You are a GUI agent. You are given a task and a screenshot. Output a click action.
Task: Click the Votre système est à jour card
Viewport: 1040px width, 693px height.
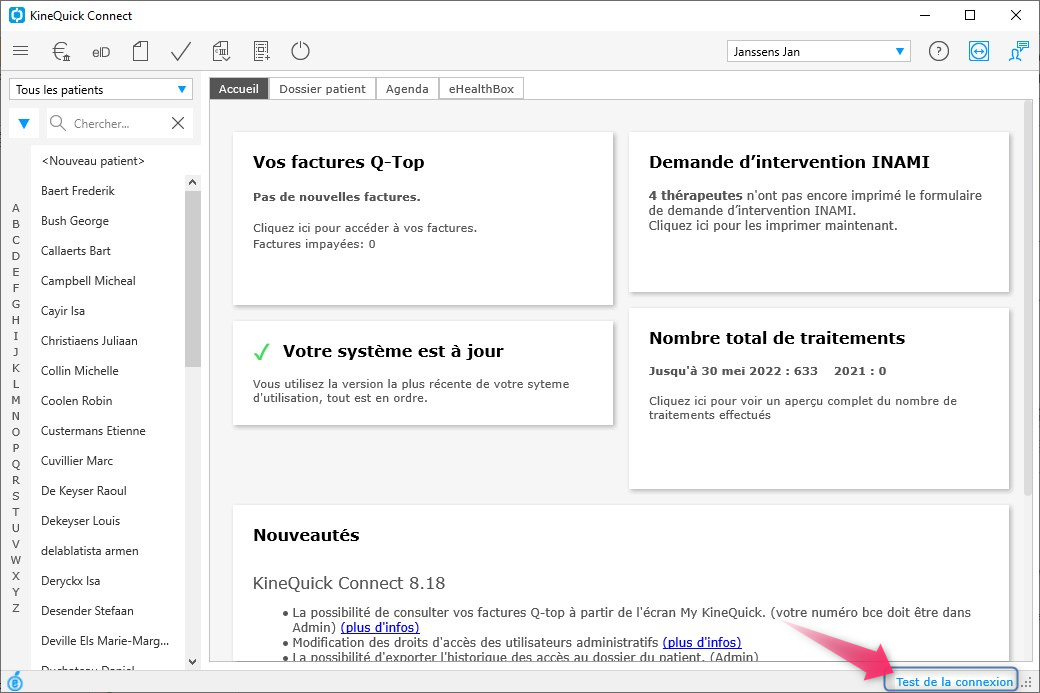[x=423, y=373]
